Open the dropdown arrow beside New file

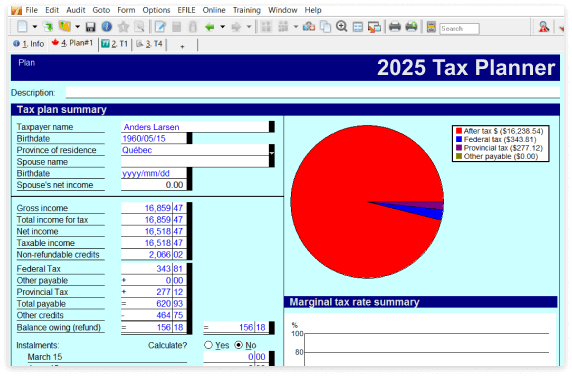coord(35,27)
